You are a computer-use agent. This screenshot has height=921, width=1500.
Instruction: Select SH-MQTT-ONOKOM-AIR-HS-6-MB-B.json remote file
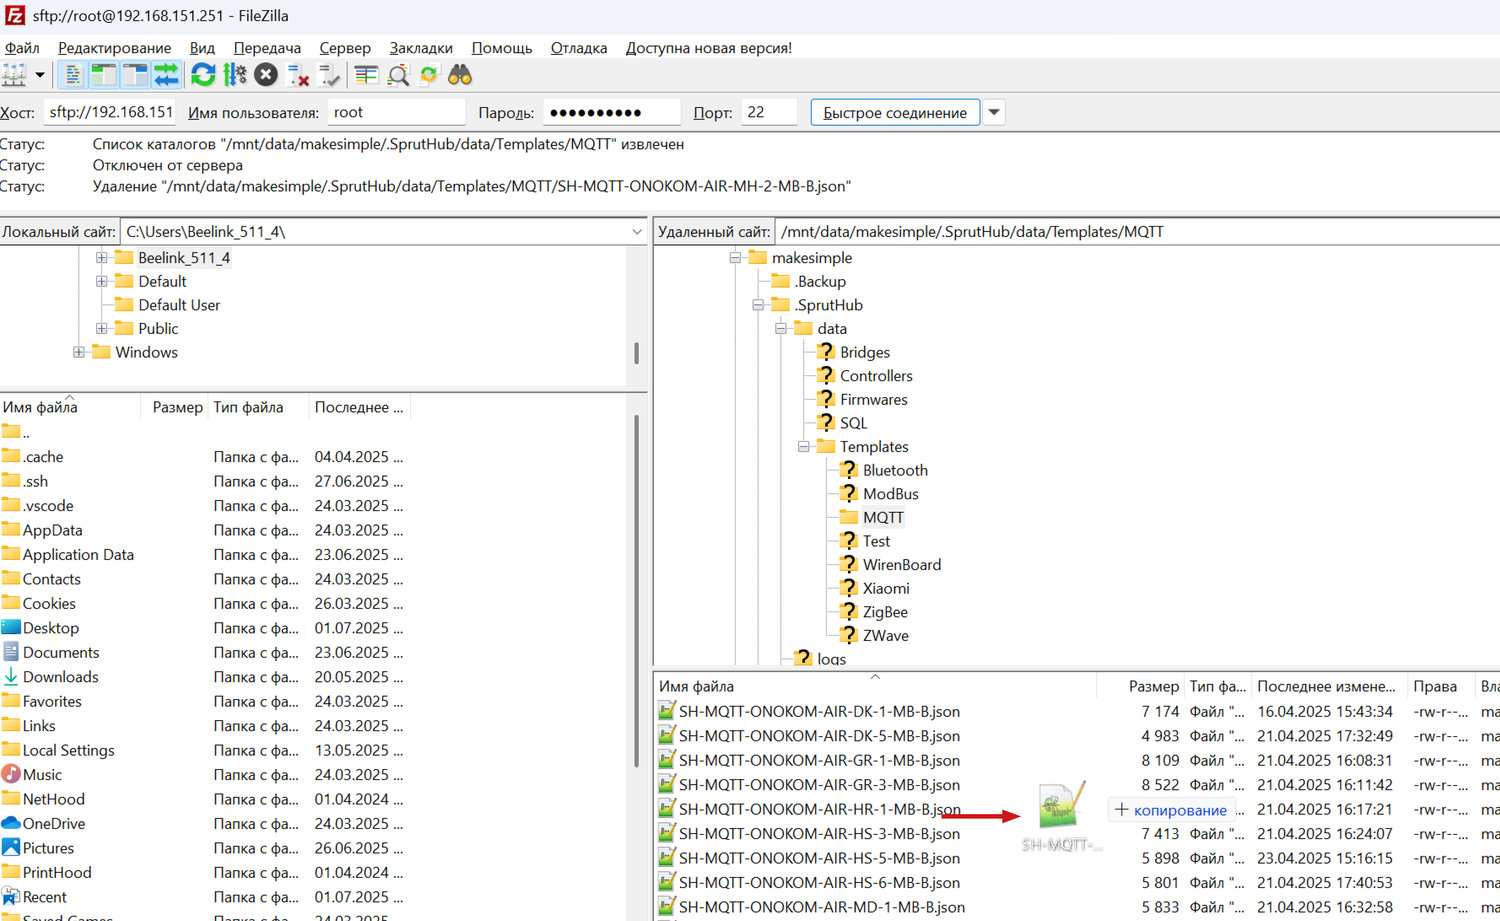(x=819, y=883)
